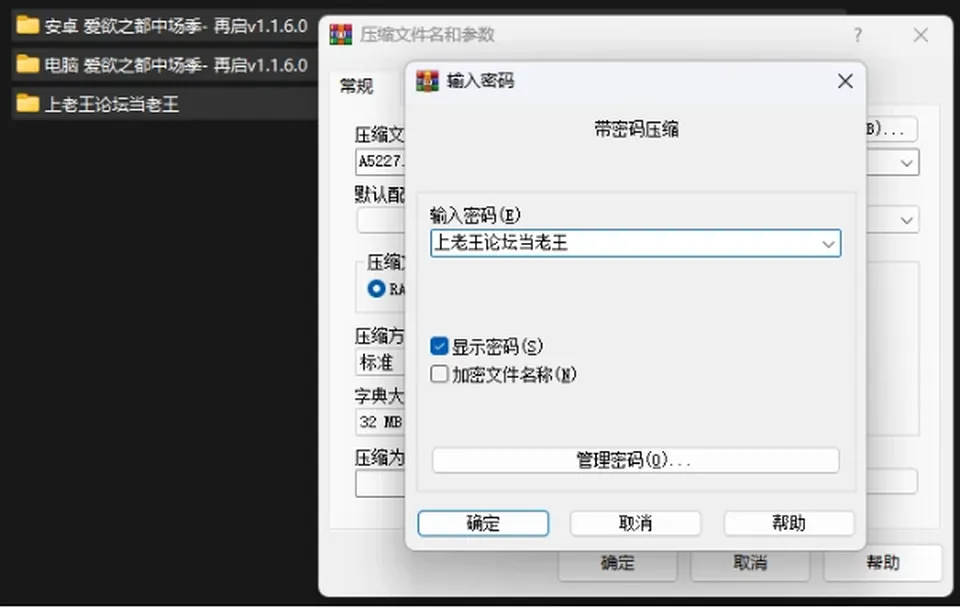960x608 pixels.
Task: Expand the password input dropdown arrow
Action: [828, 244]
